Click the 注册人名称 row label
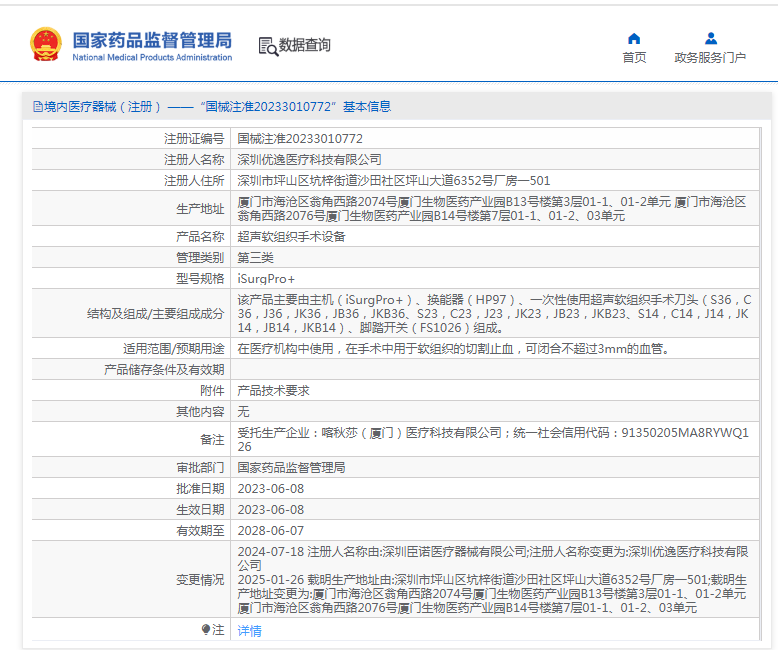Screen dimensions: 778x650 pyautogui.click(x=194, y=160)
